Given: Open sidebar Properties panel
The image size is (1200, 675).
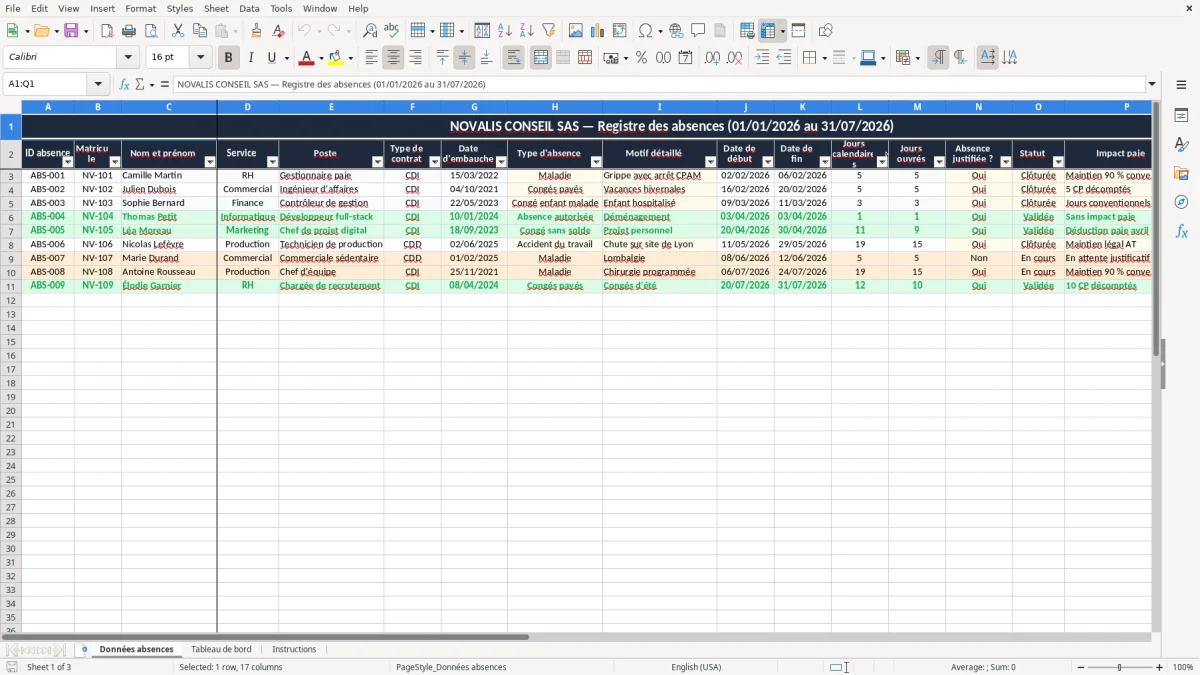Looking at the screenshot, I should [1182, 116].
